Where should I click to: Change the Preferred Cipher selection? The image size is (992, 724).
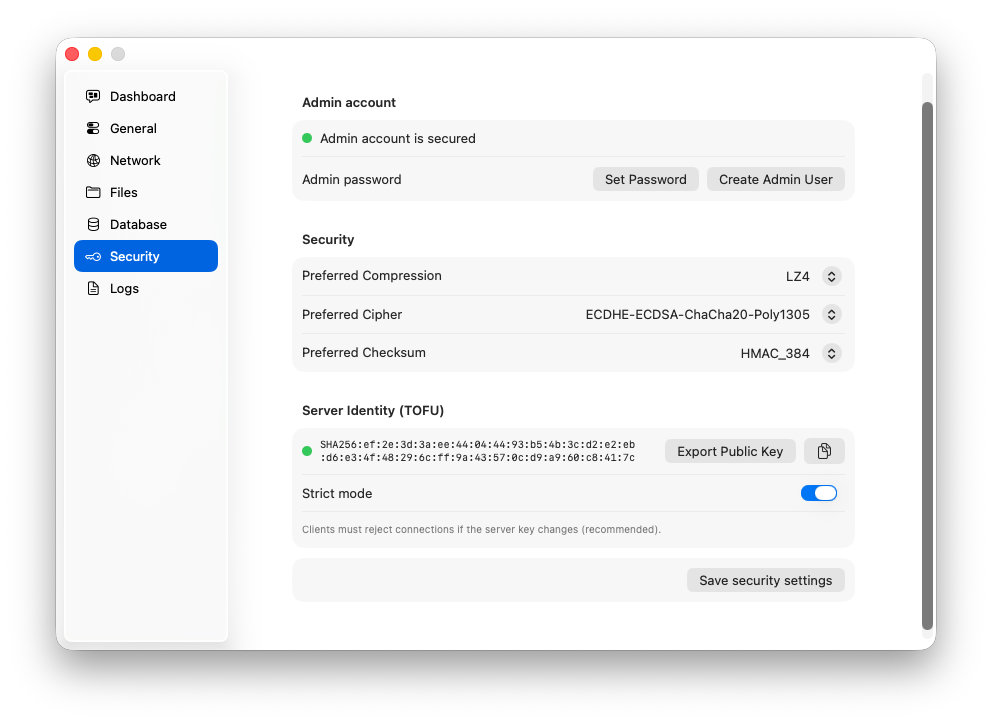(831, 314)
